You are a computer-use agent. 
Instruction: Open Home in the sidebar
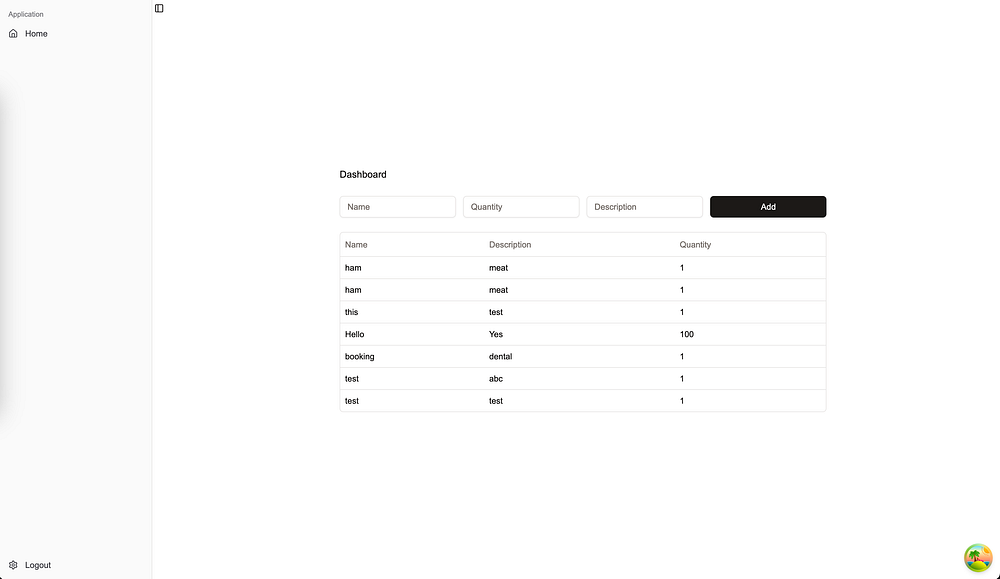[36, 34]
